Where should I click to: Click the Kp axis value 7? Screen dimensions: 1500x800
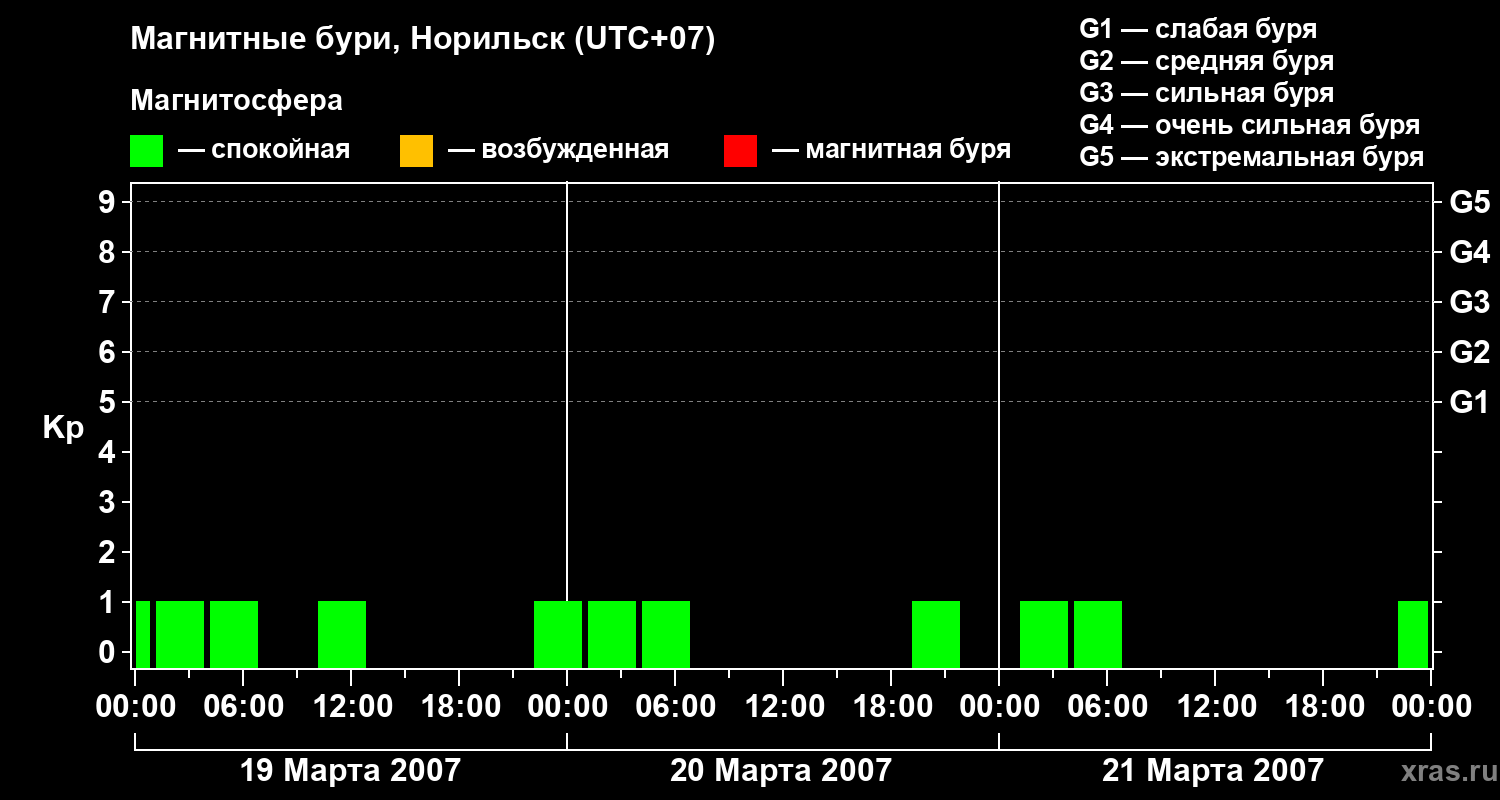click(x=109, y=302)
